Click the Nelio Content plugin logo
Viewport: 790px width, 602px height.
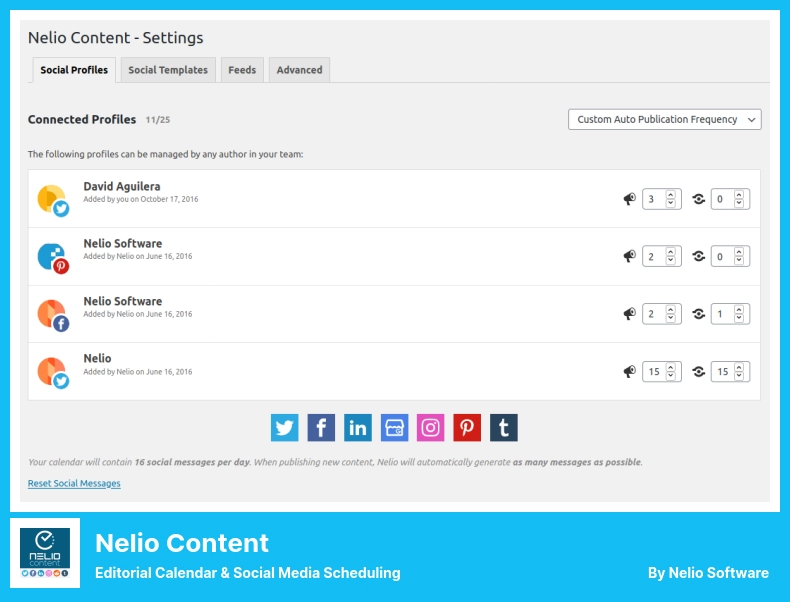pos(45,553)
